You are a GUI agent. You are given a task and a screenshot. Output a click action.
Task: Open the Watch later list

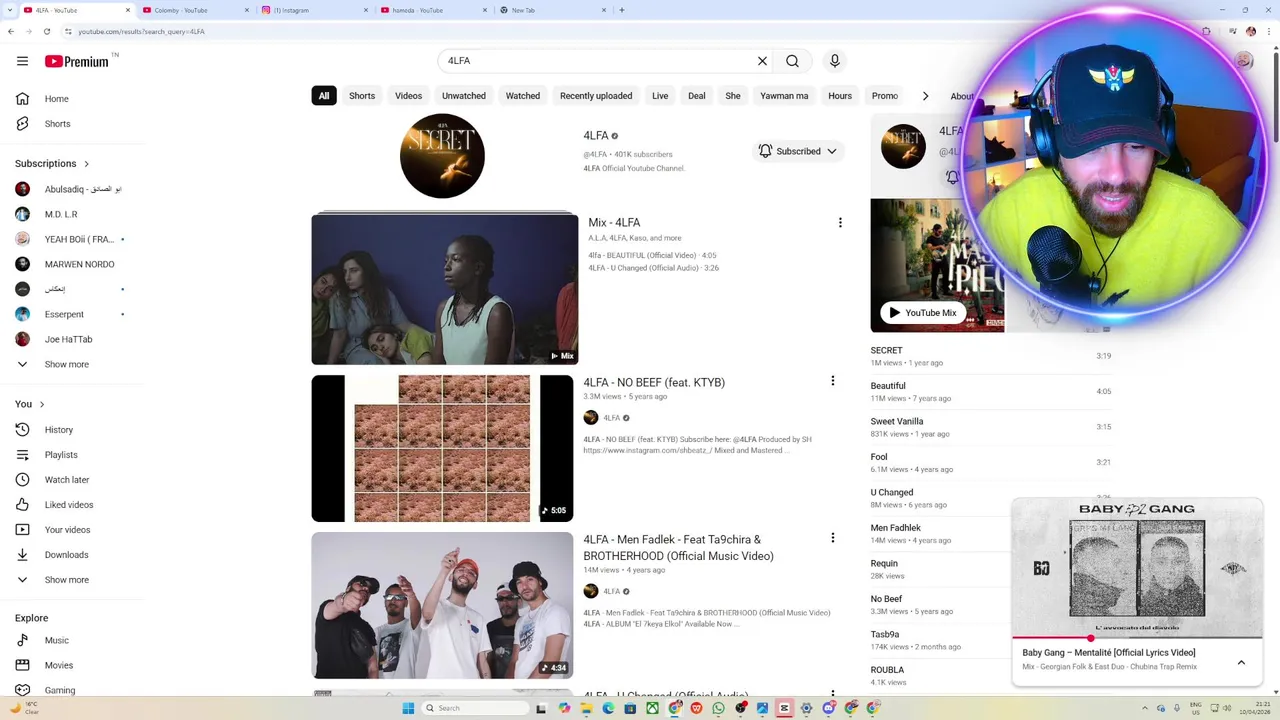pos(66,480)
